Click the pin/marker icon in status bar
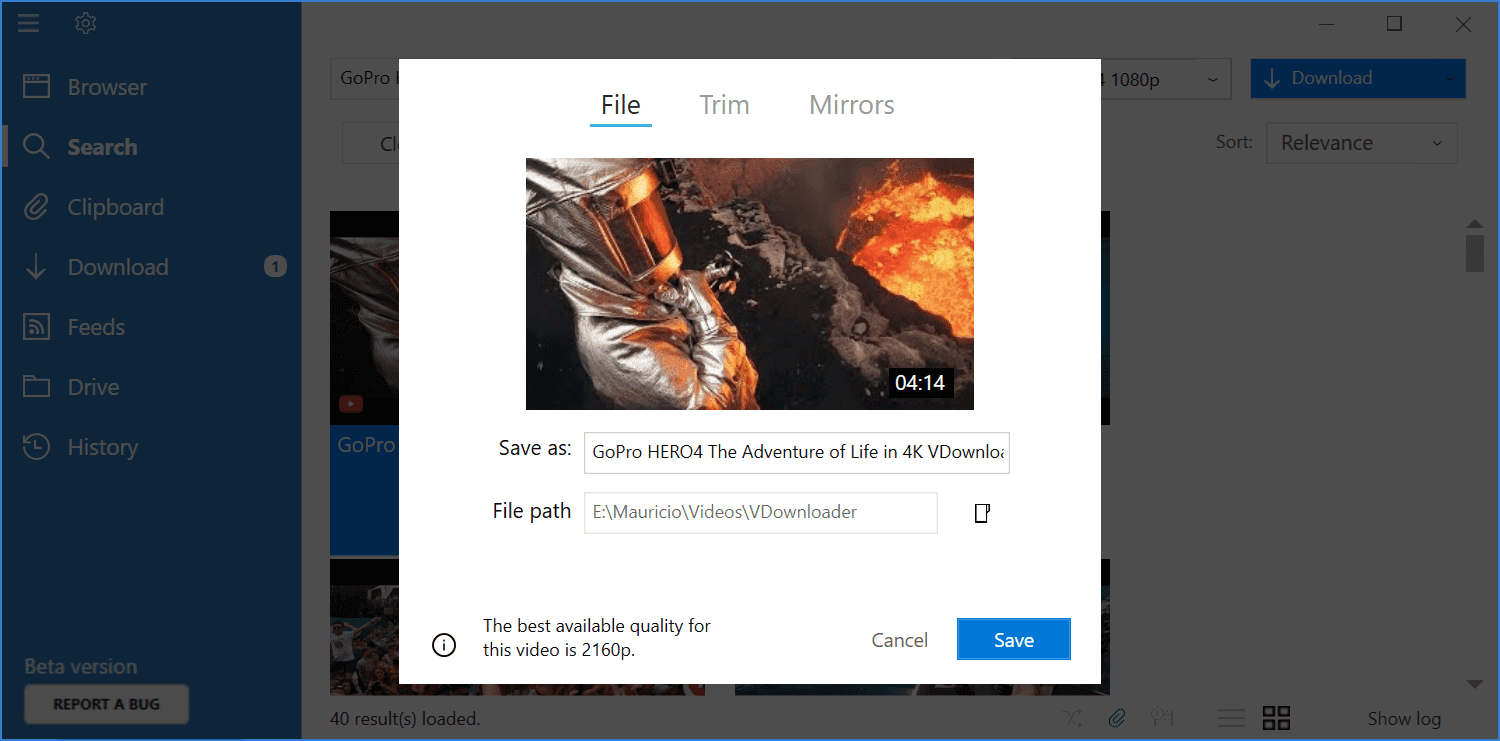The image size is (1500, 741). coord(1161,717)
